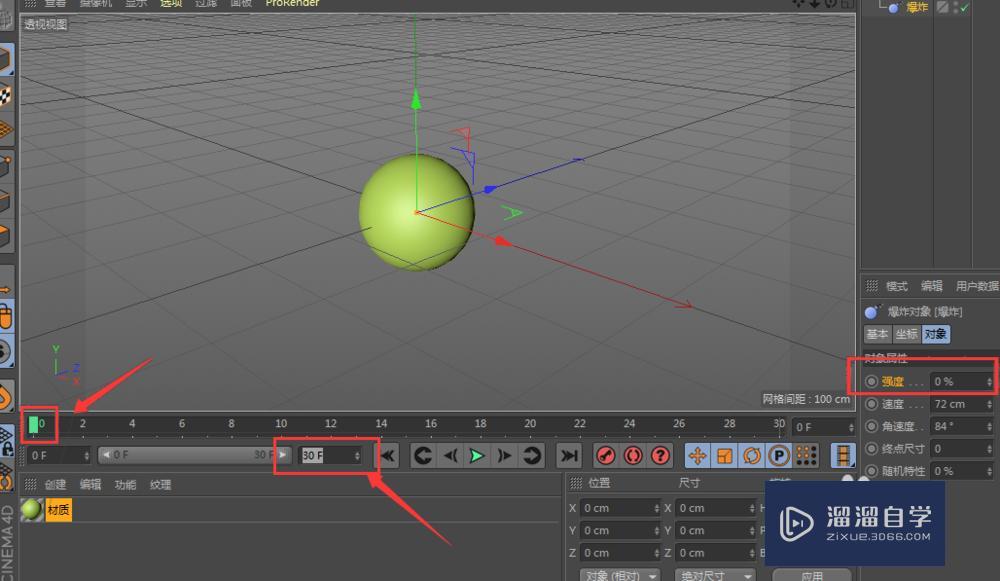This screenshot has width=1000, height=581.
Task: Open the 编辑 menu in material manager
Action: point(90,485)
